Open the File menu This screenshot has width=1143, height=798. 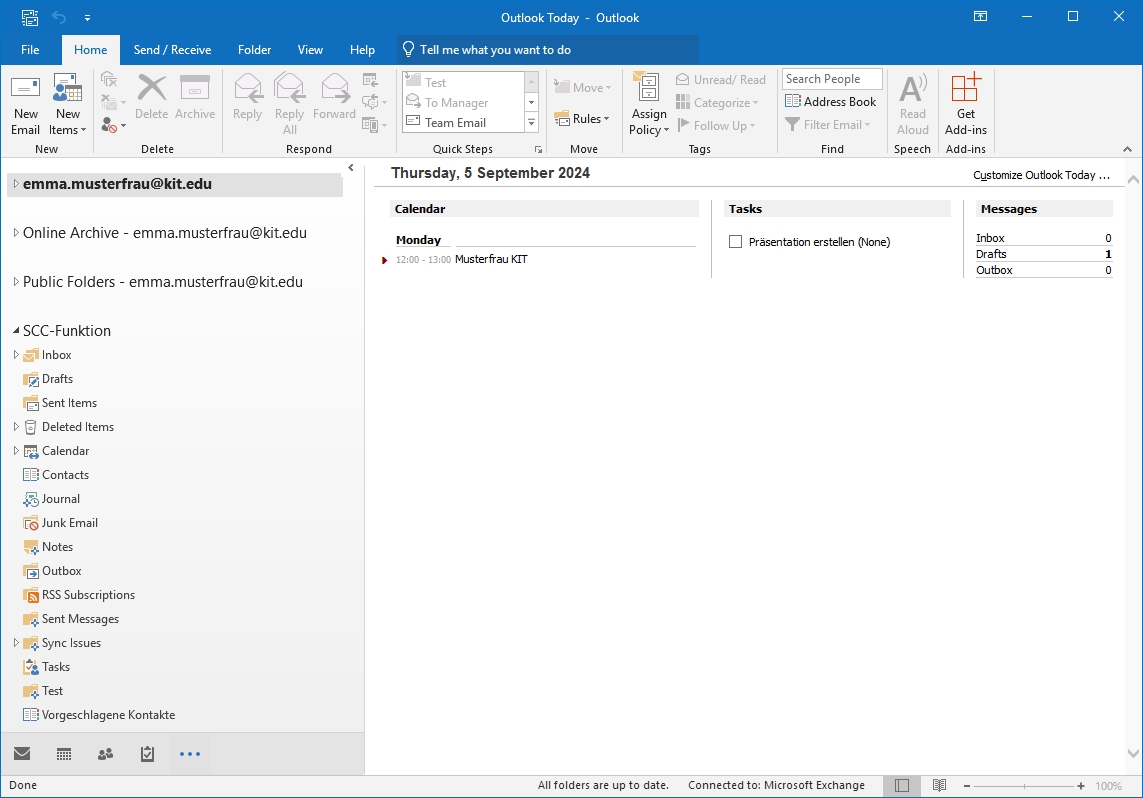[30, 50]
